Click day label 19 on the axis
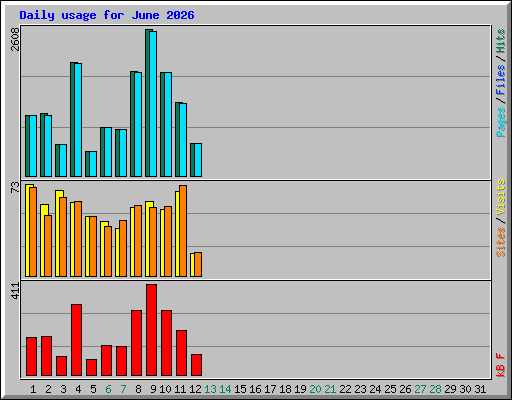The width and height of the screenshot is (512, 400). click(x=300, y=389)
